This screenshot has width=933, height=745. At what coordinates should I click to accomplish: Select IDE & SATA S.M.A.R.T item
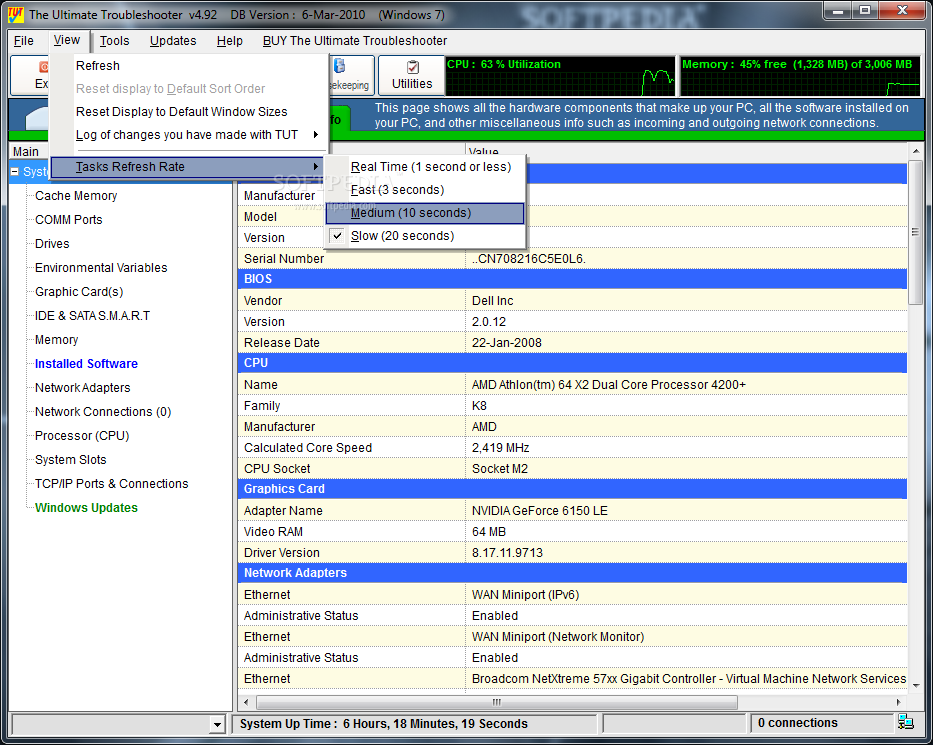coord(92,315)
